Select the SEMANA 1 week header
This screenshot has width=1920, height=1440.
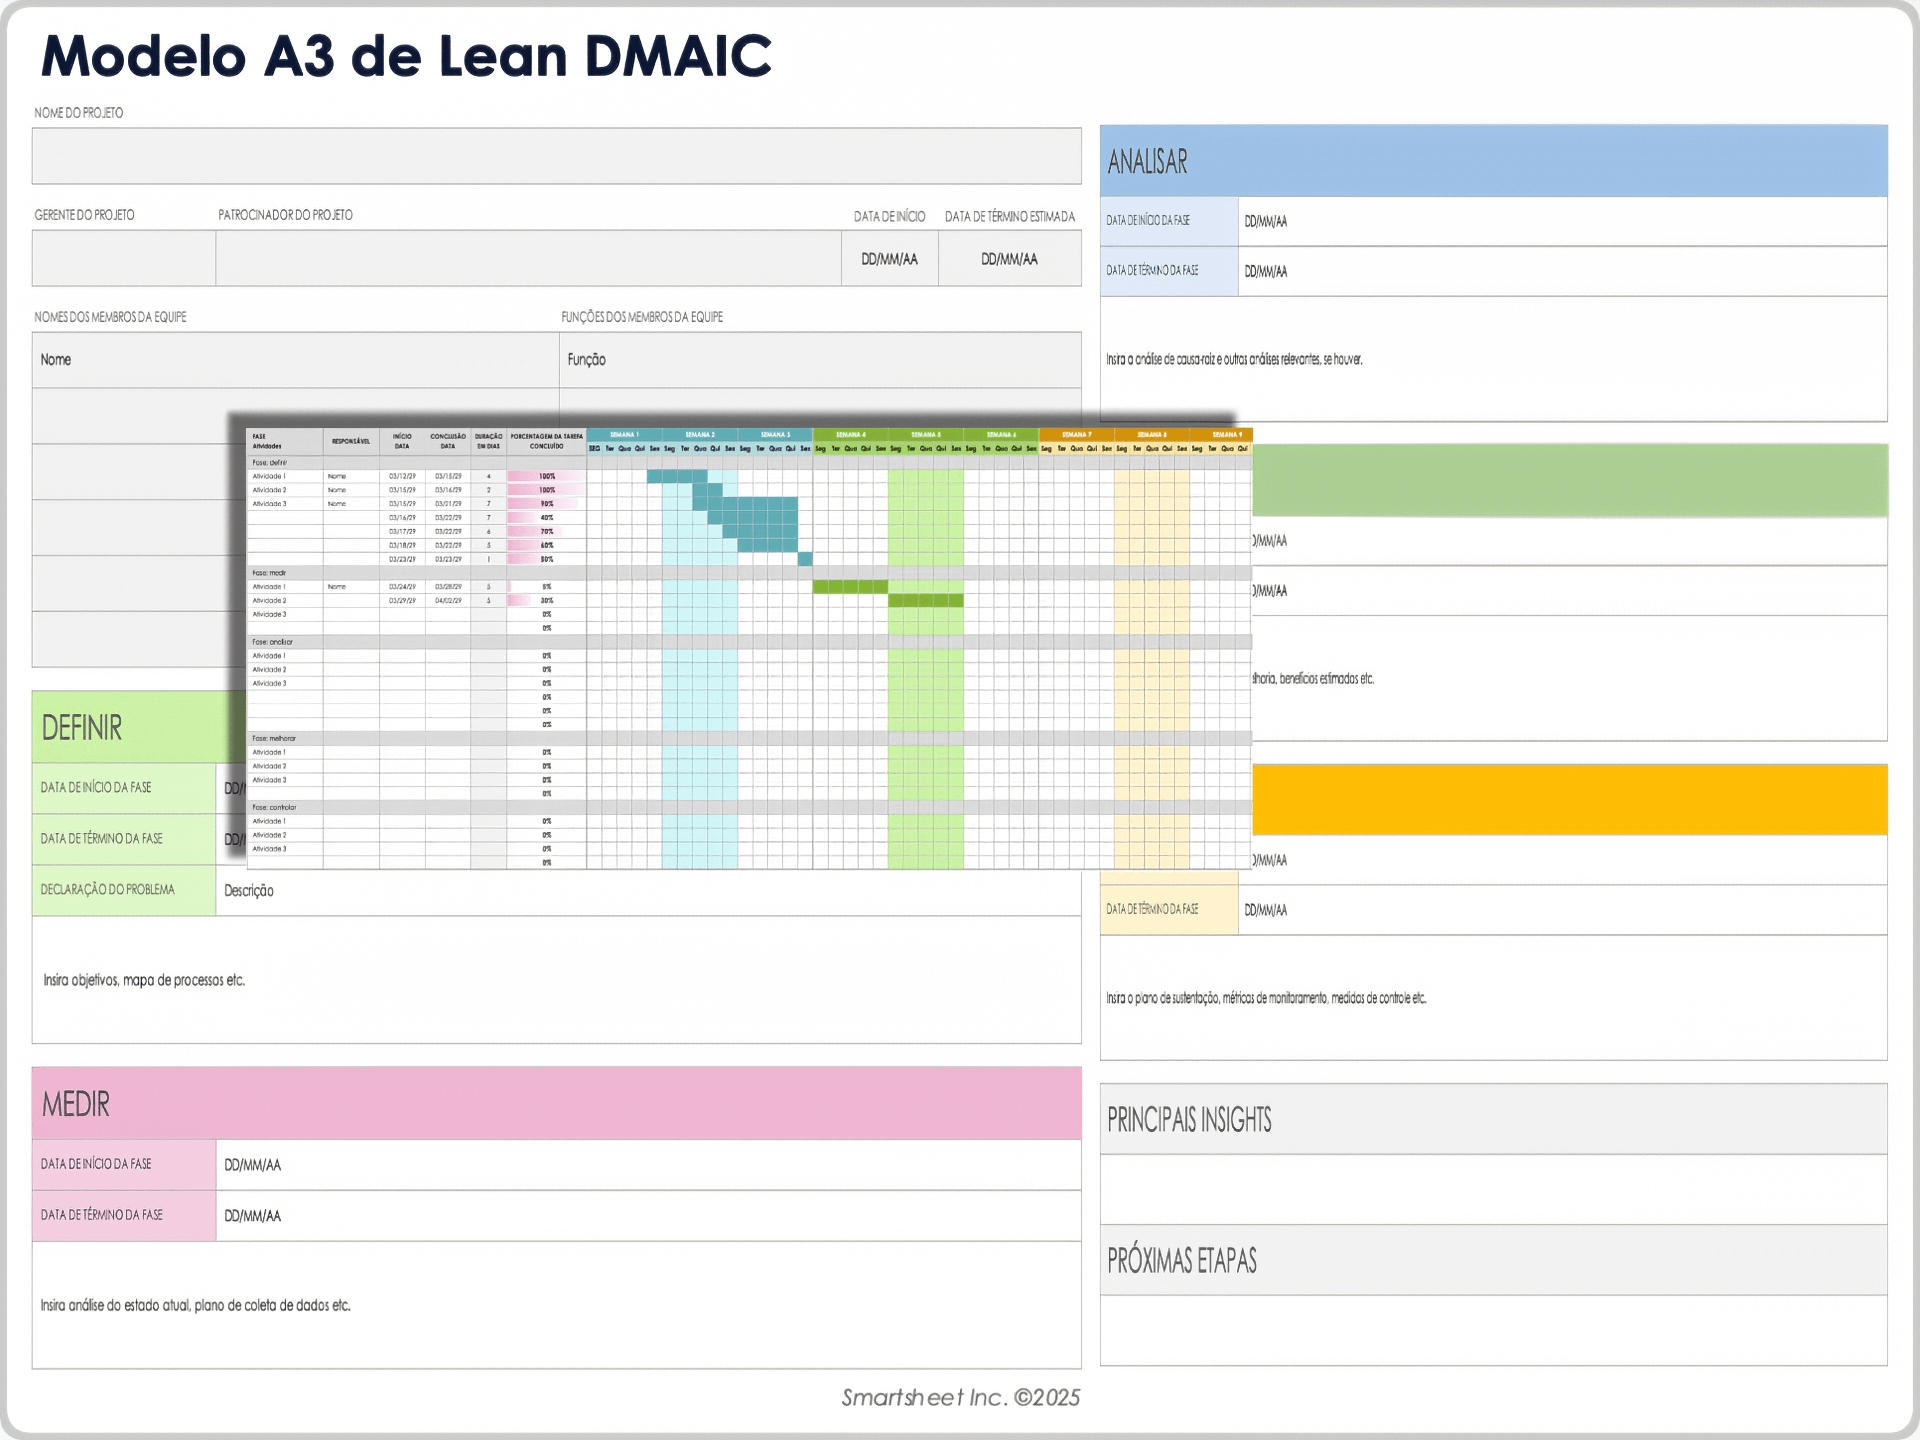point(626,433)
